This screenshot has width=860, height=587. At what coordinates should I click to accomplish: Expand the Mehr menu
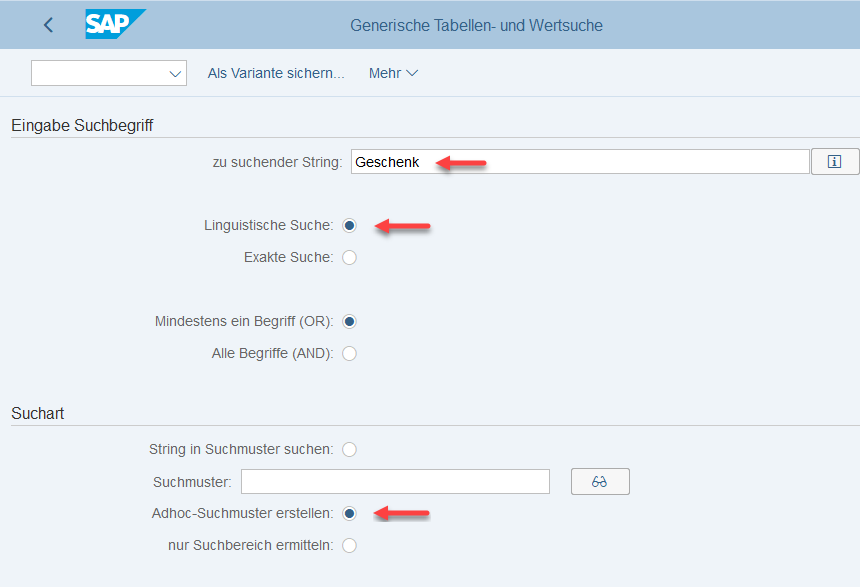(x=393, y=73)
